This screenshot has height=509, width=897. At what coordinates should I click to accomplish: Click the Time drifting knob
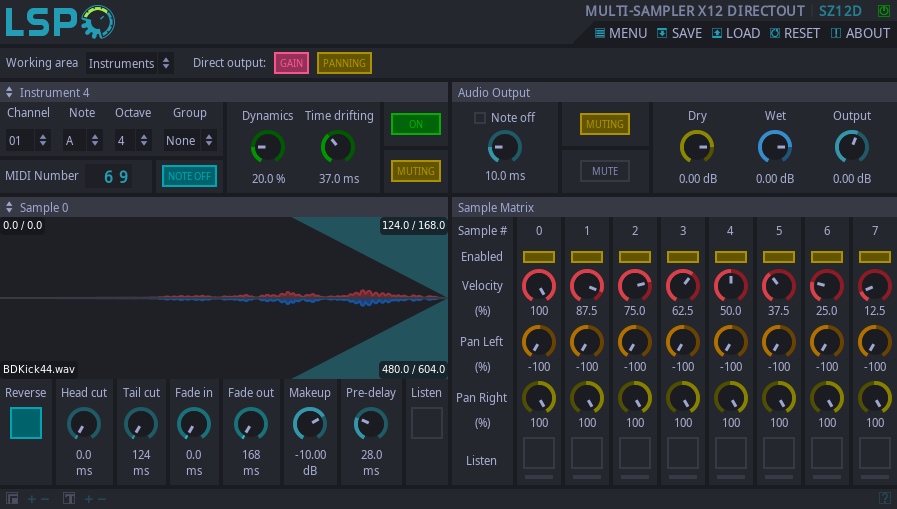point(338,147)
